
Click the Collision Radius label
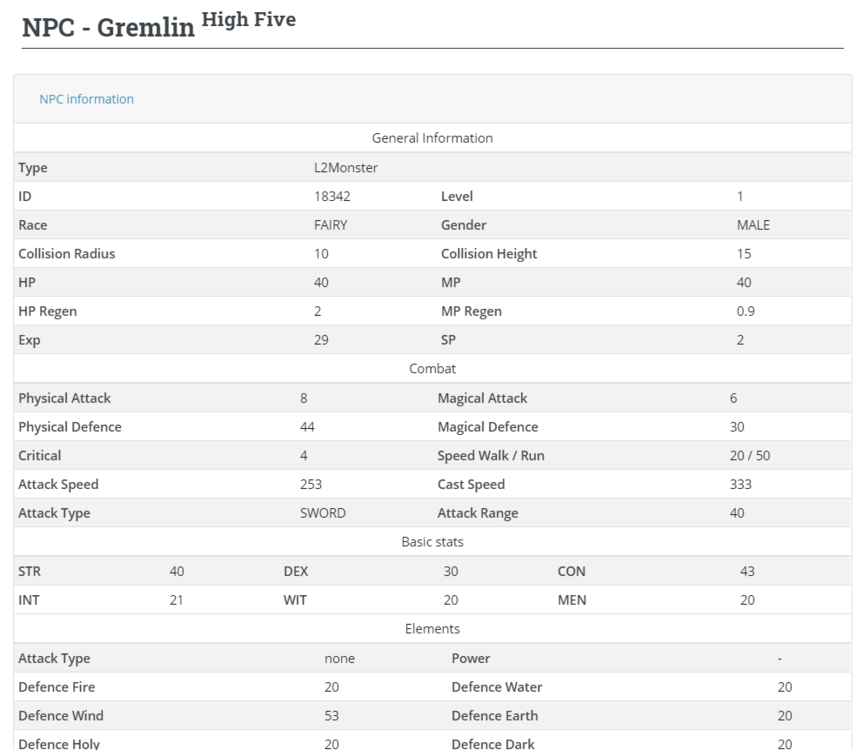click(66, 254)
